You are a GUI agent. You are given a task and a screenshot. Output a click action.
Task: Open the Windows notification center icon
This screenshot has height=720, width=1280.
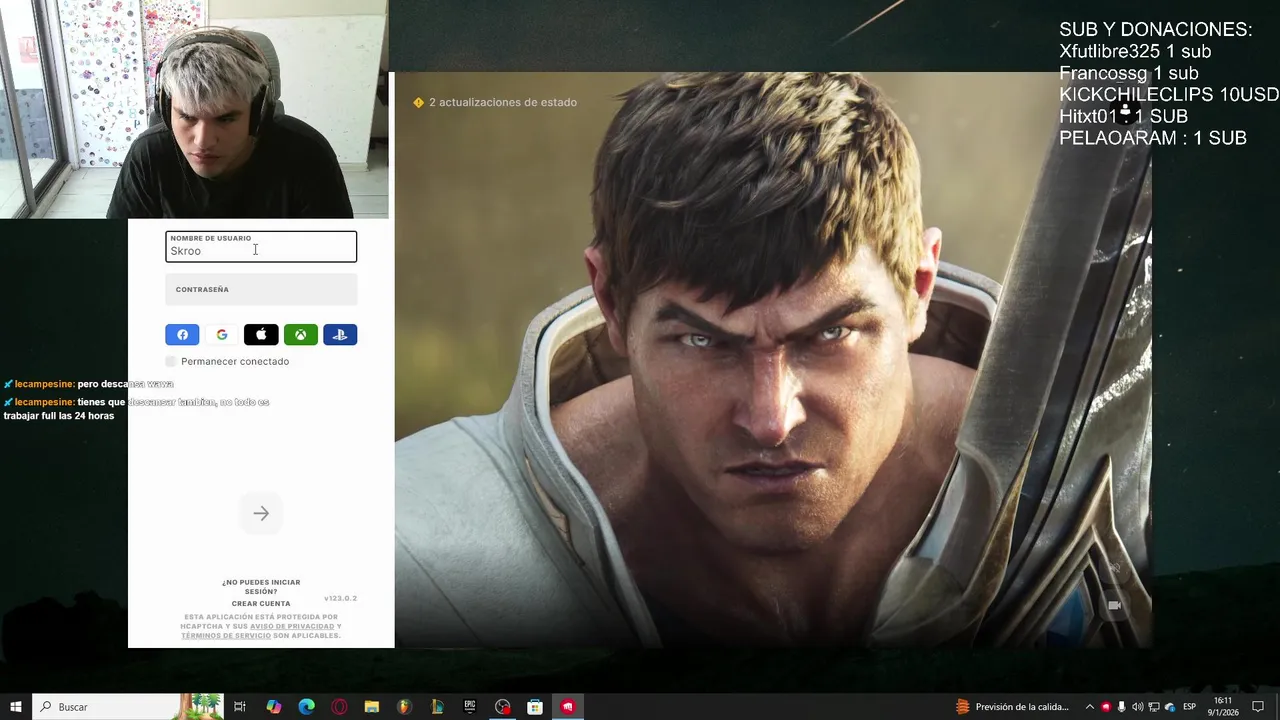(x=1258, y=707)
